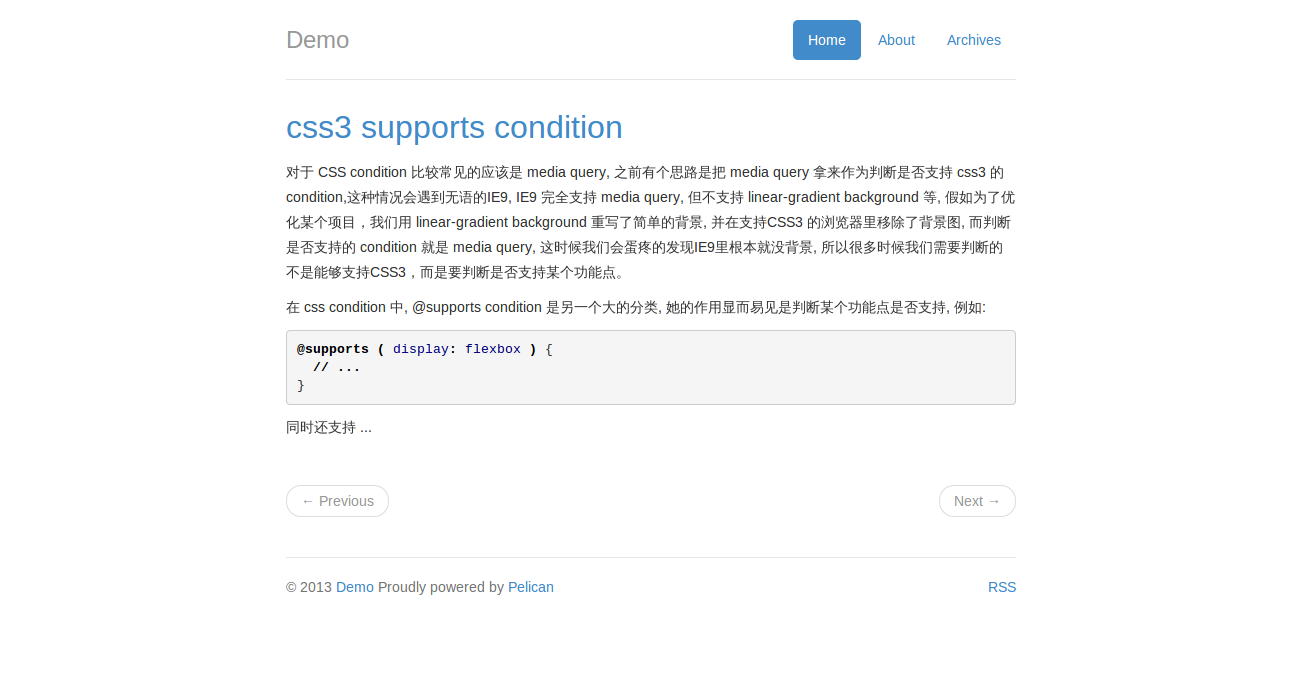Open the RSS feed link
The height and width of the screenshot is (682, 1301).
pyautogui.click(x=1002, y=587)
